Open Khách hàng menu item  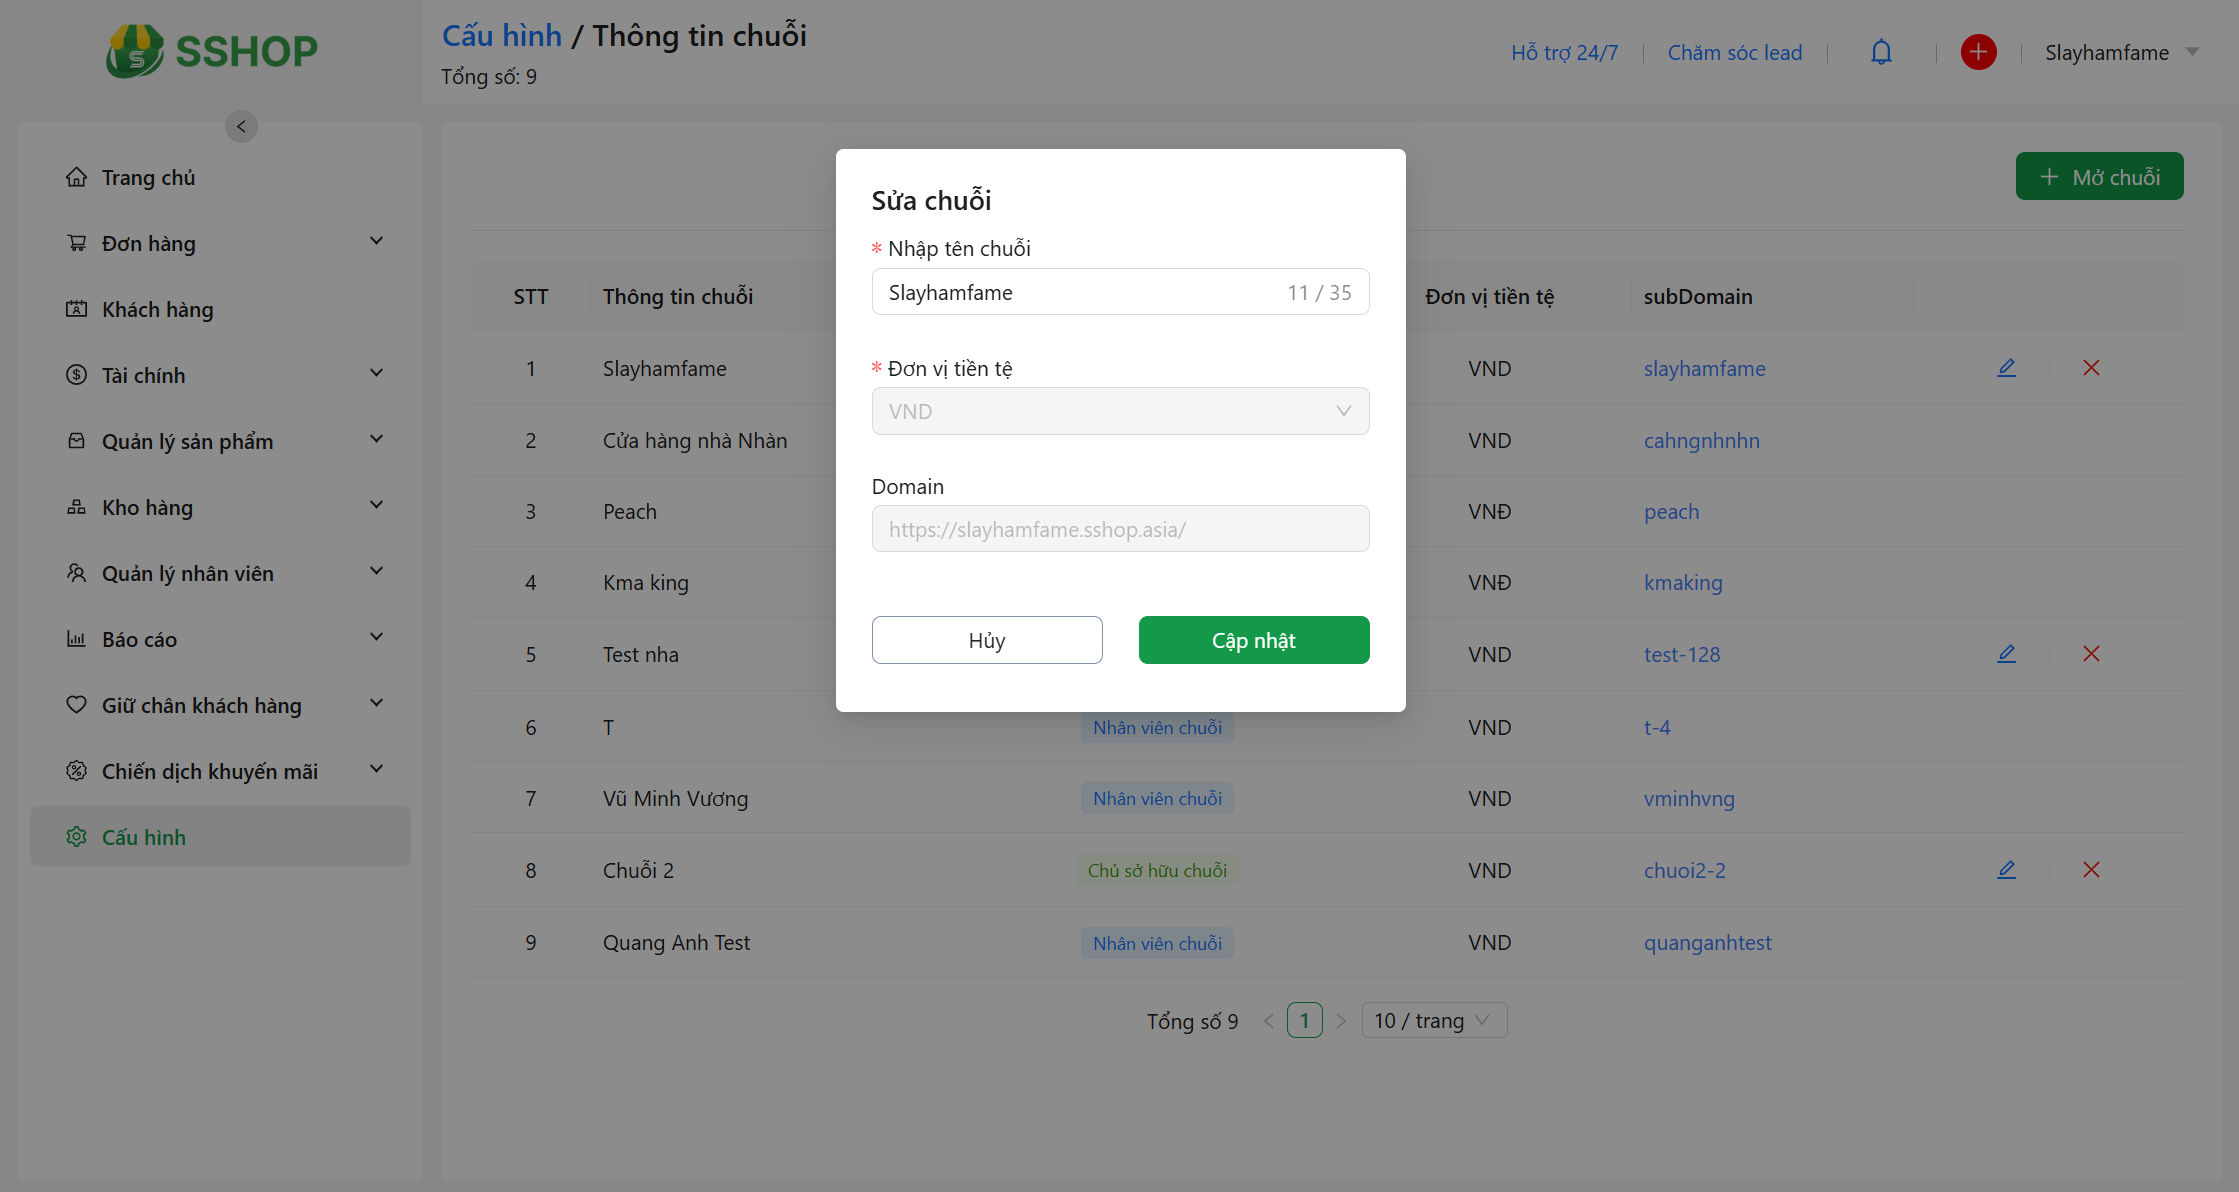coord(220,309)
